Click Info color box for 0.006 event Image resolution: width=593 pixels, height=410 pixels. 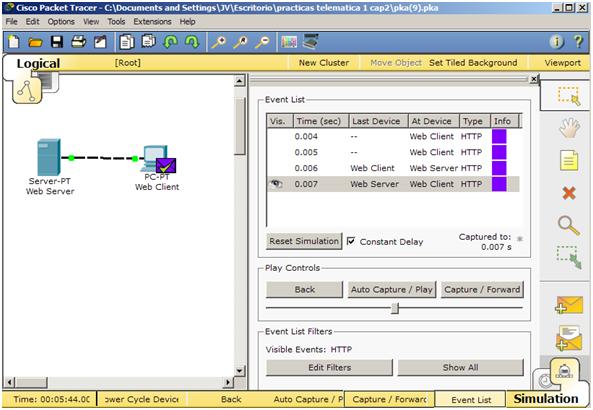point(499,168)
